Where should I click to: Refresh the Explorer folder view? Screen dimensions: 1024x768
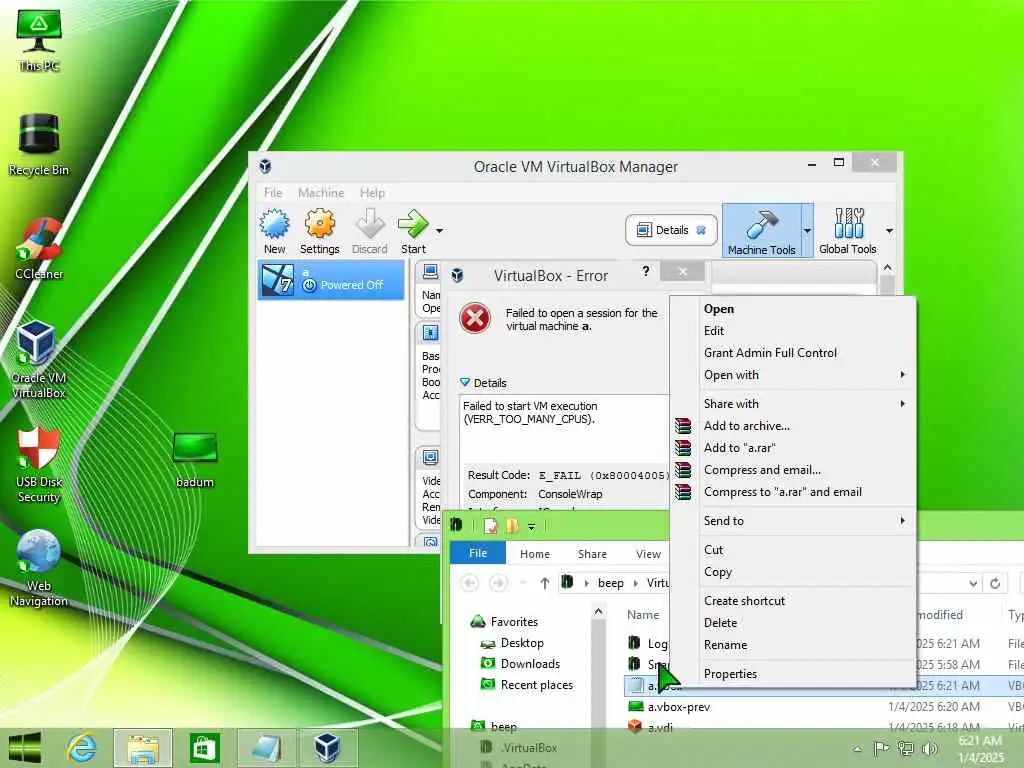point(995,583)
